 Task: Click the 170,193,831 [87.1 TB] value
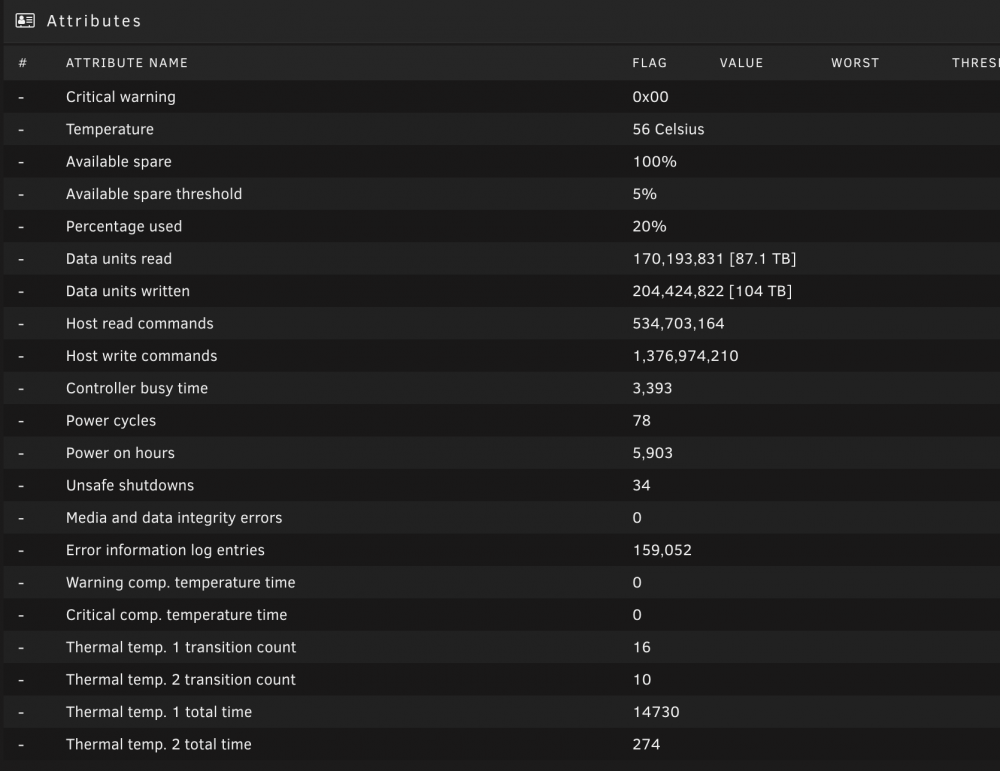714,259
